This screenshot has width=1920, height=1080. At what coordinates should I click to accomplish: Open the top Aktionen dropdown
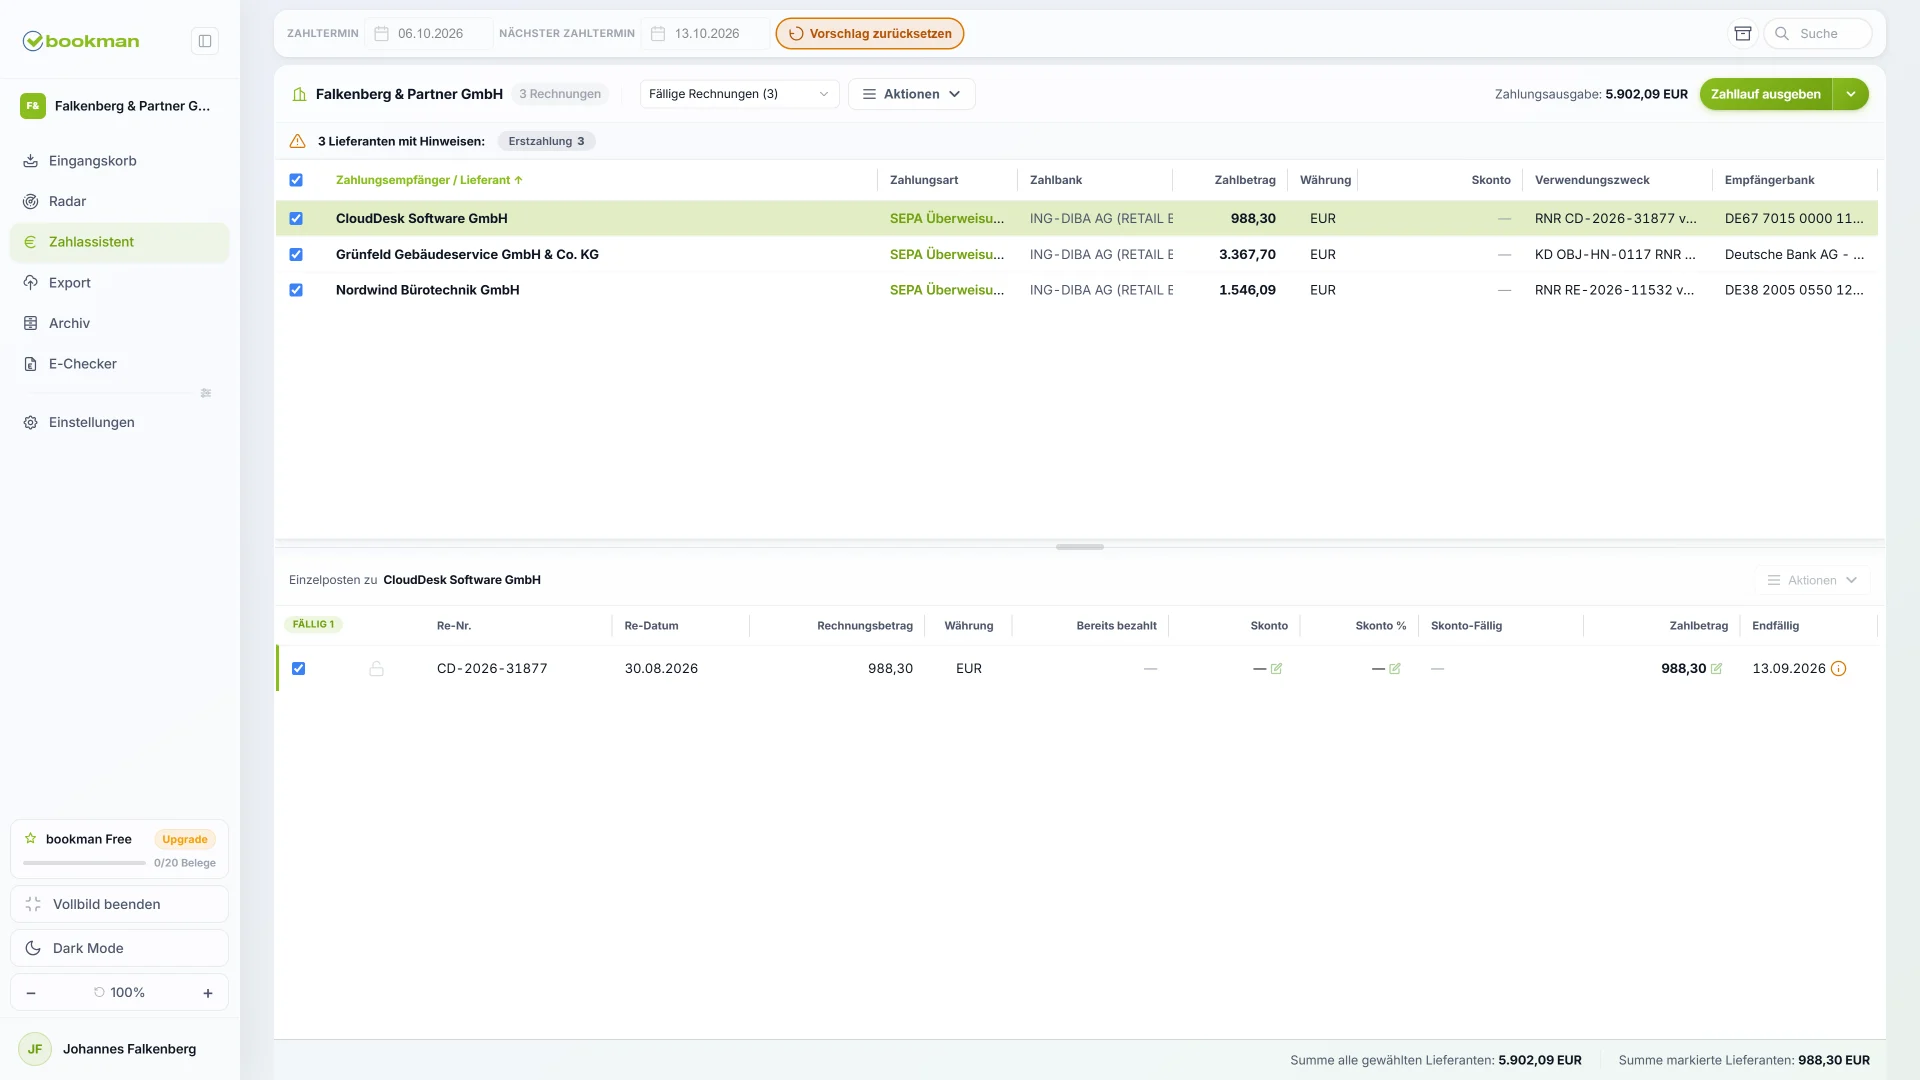911,94
